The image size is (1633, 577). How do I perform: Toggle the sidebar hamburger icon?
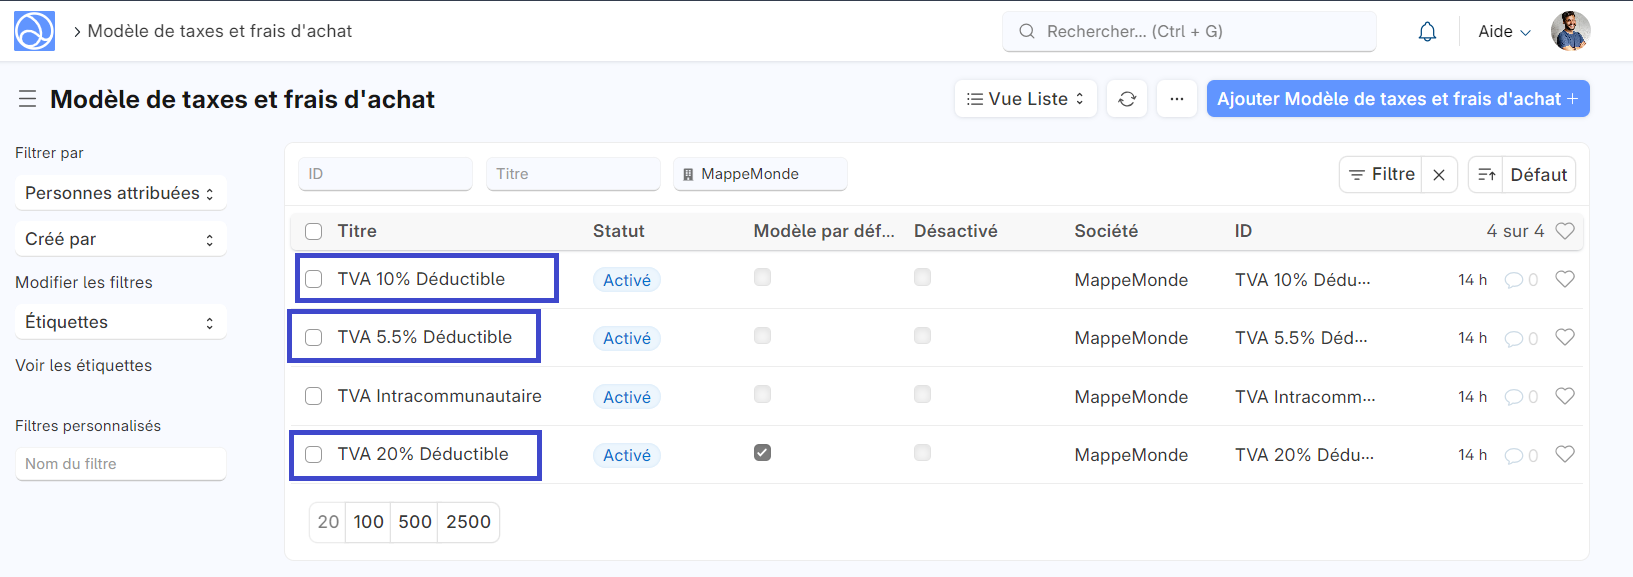(x=27, y=99)
